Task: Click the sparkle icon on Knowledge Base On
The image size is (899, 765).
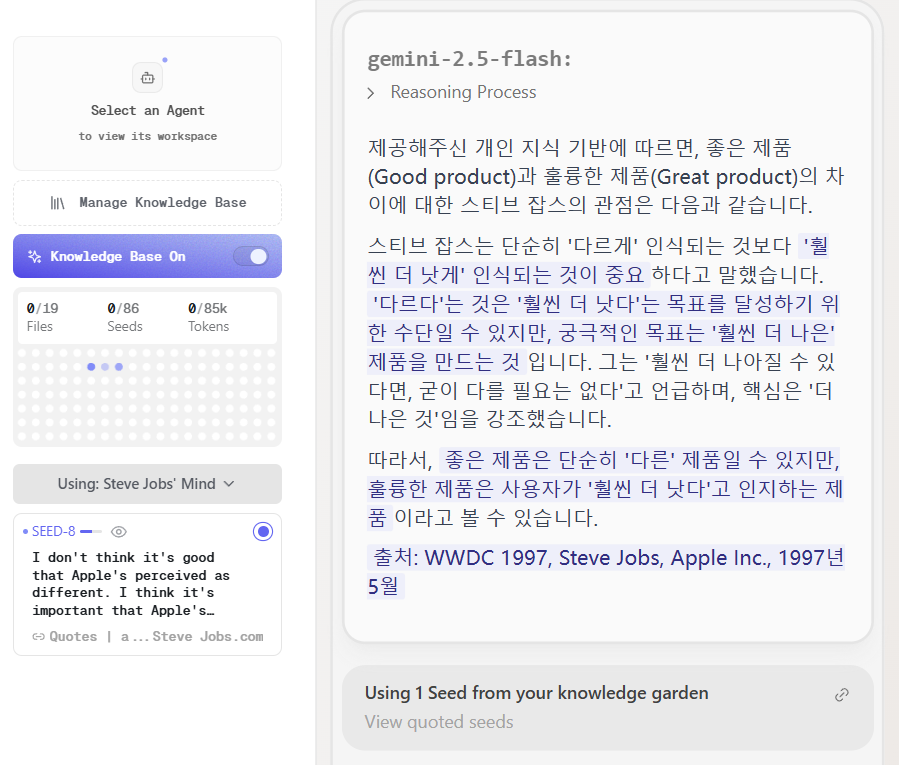Action: click(x=34, y=256)
